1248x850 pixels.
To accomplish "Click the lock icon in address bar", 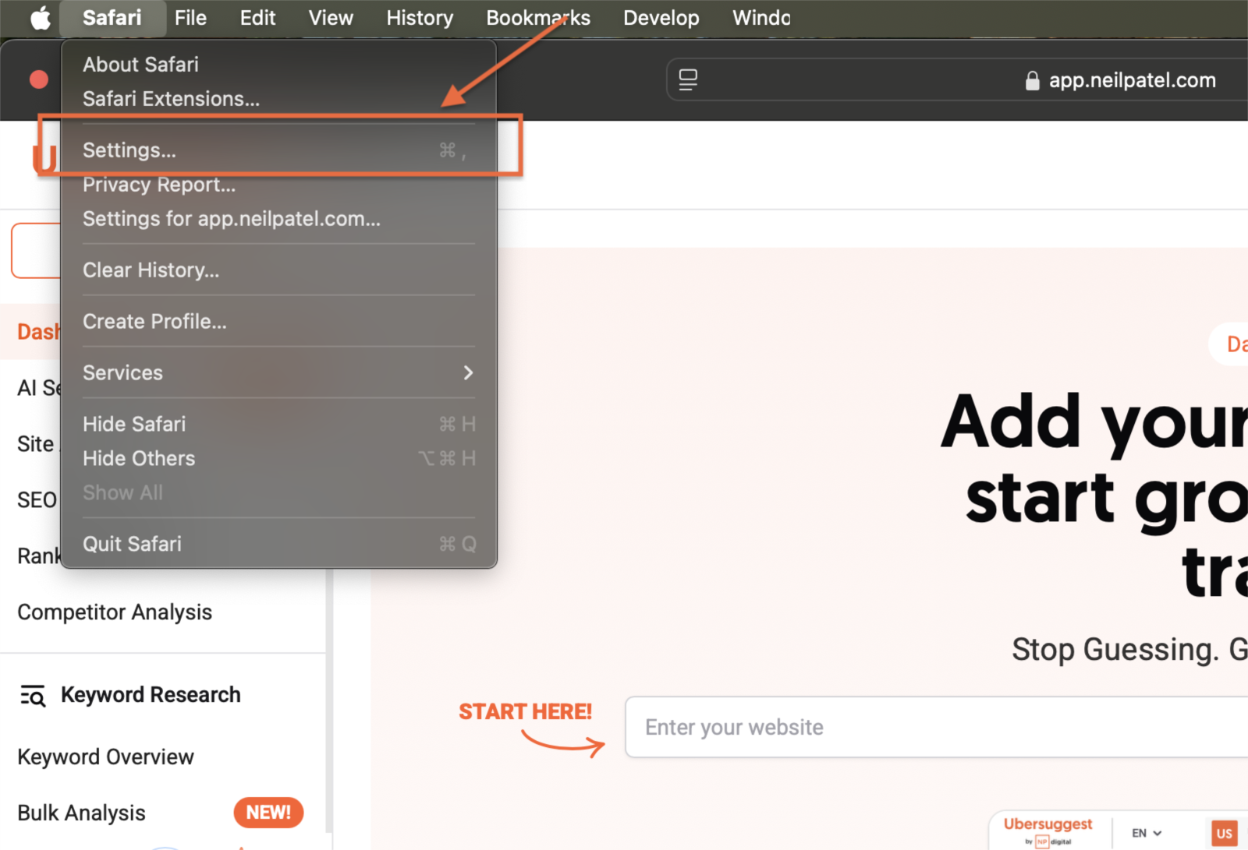I will point(1033,81).
